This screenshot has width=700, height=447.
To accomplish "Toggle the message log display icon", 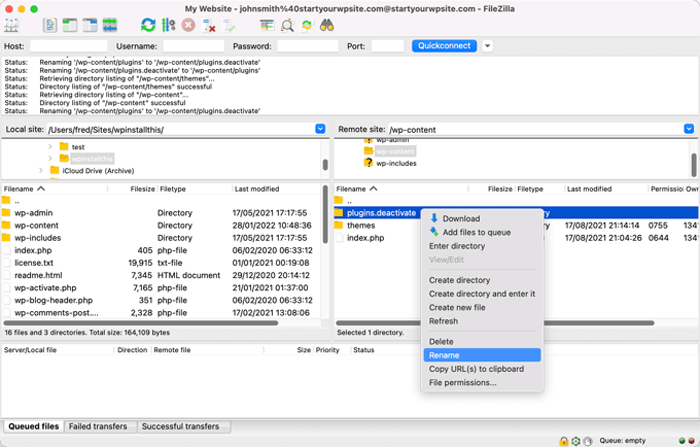I will pyautogui.click(x=50, y=25).
